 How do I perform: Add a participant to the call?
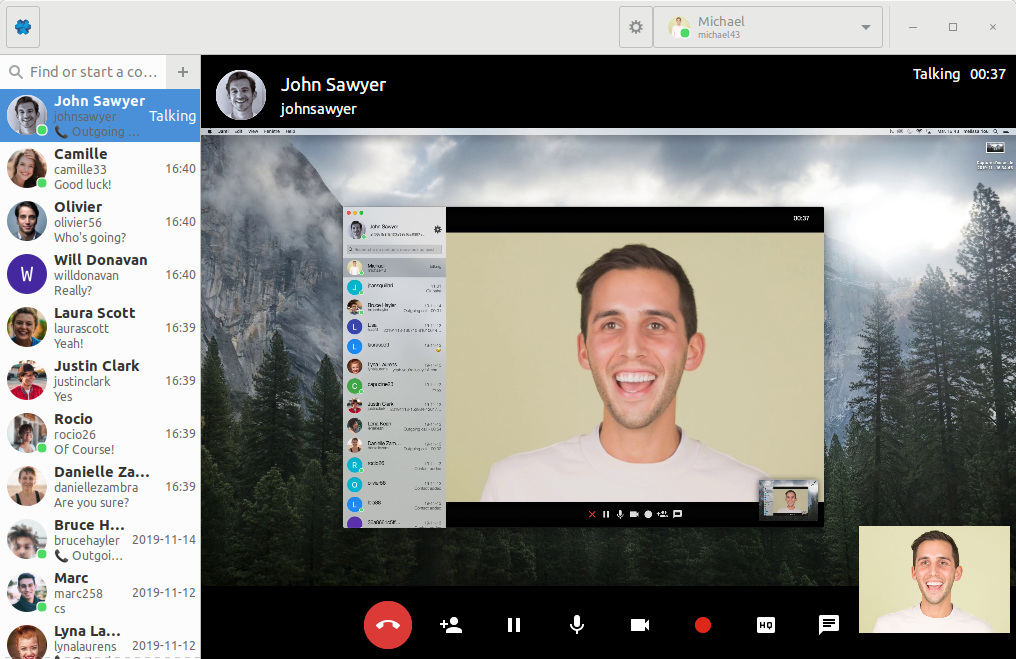(x=451, y=625)
